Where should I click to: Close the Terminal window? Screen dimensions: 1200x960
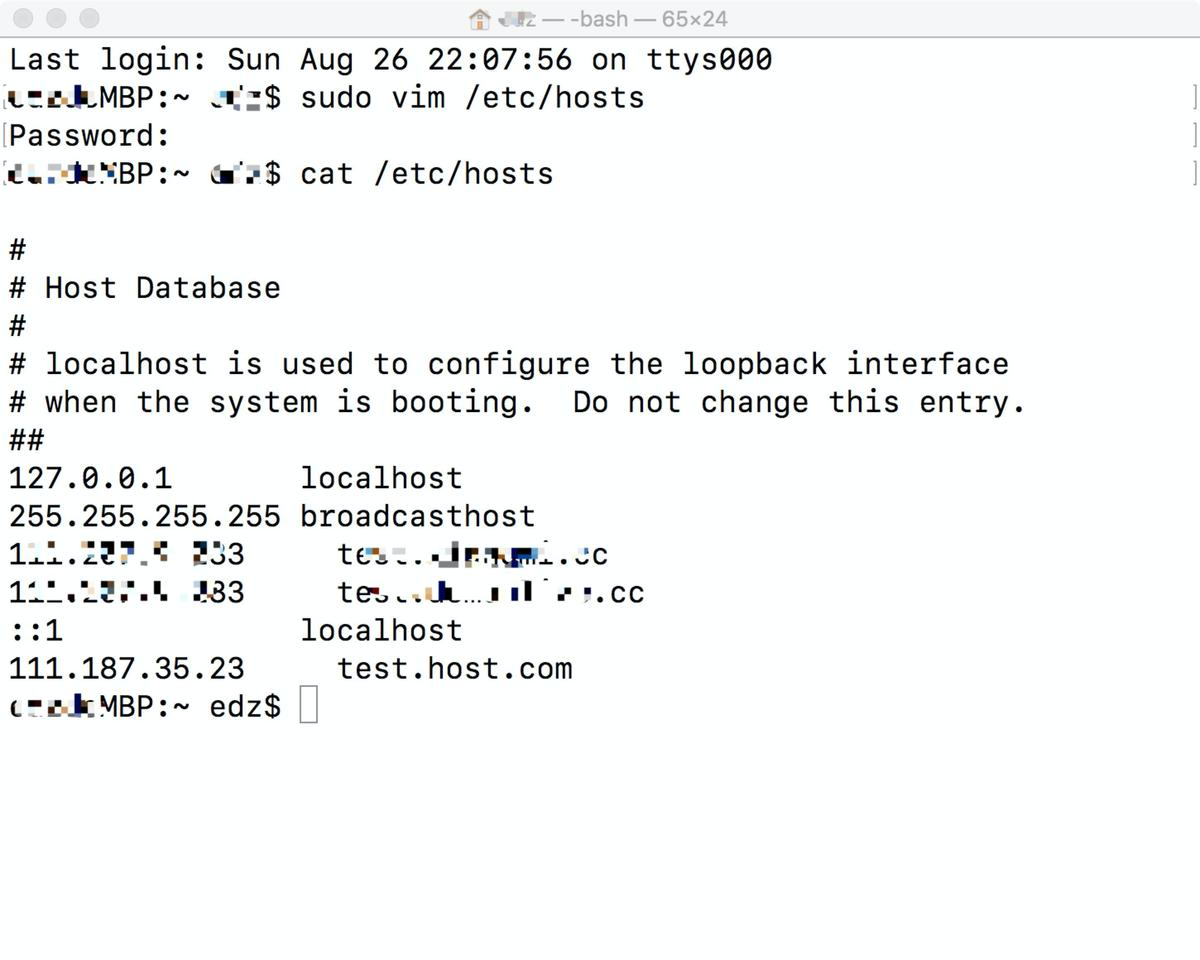pos(25,18)
